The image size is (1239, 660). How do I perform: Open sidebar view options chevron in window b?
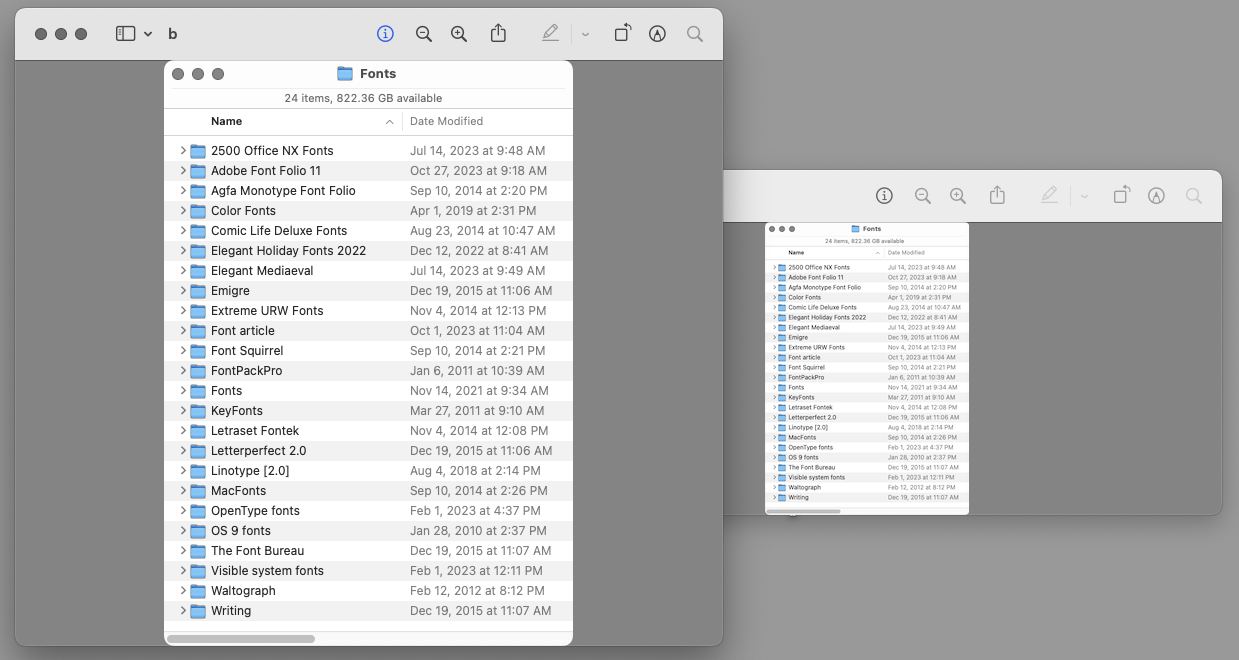pyautogui.click(x=148, y=34)
